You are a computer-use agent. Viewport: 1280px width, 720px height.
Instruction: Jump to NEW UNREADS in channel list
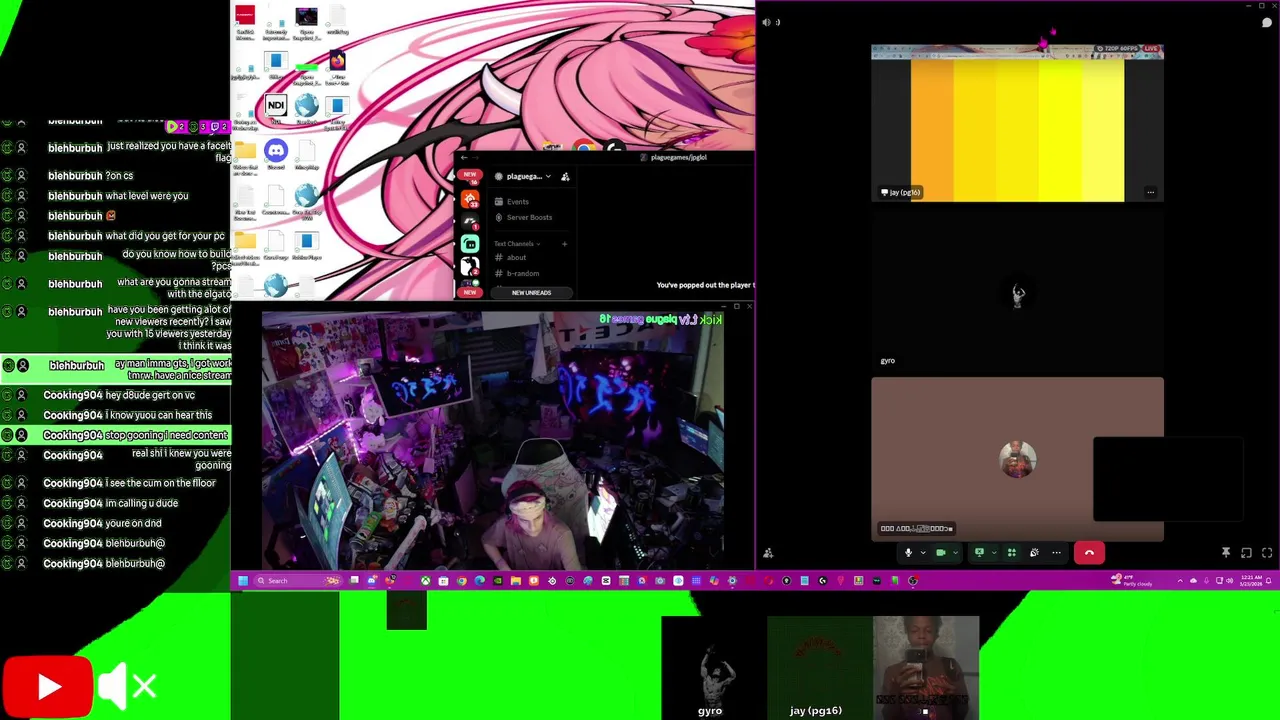pos(532,292)
